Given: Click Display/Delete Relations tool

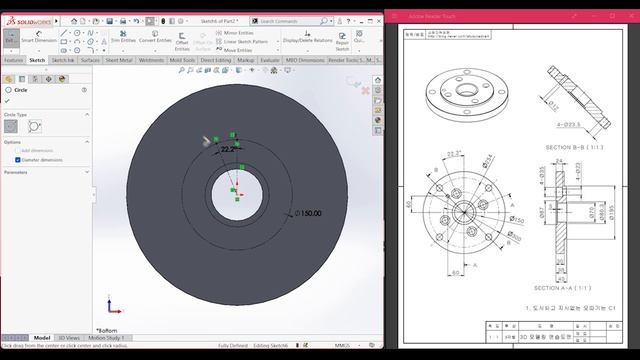Looking at the screenshot, I should 307,36.
